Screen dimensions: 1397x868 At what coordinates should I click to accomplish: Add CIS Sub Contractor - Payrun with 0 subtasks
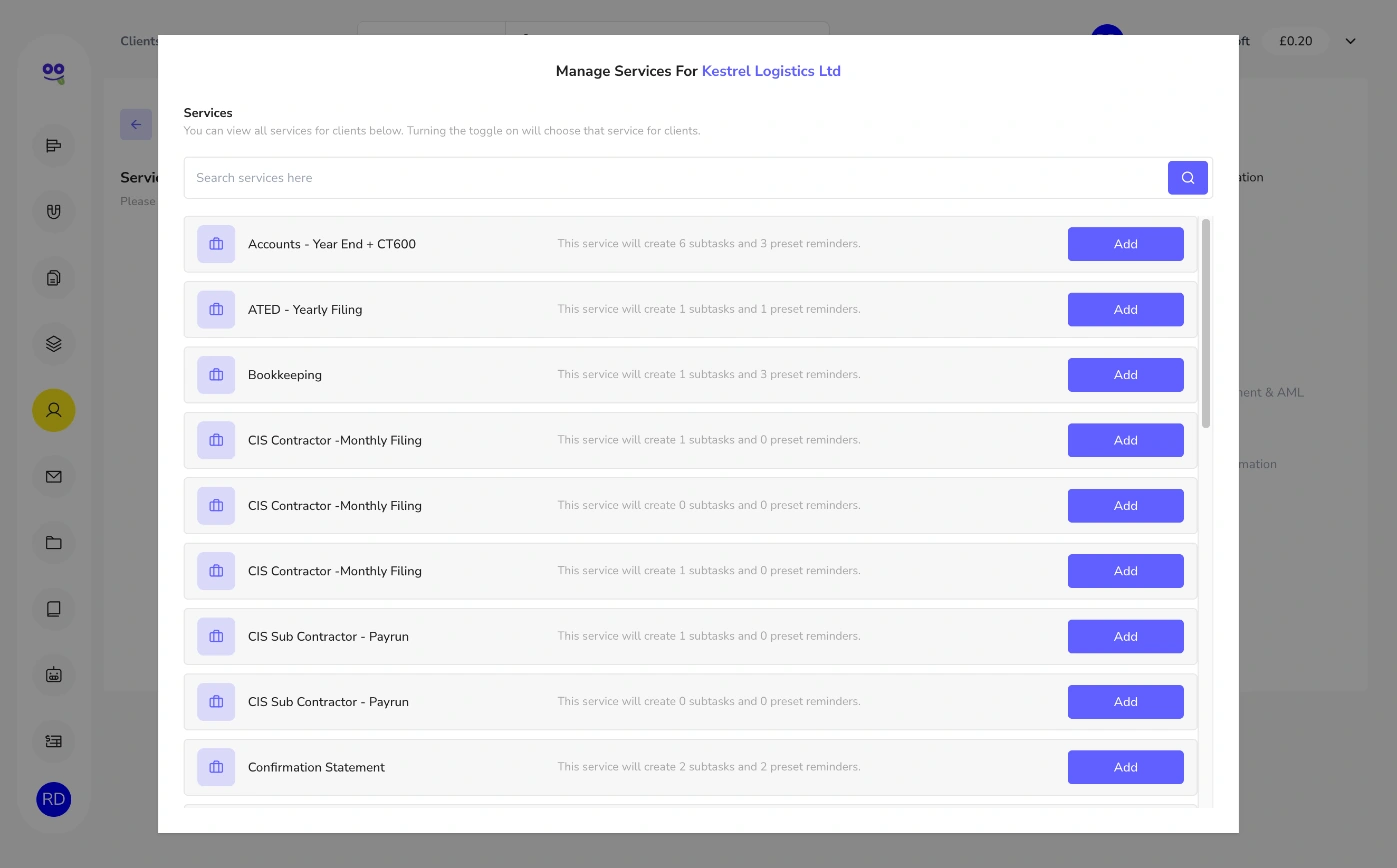point(1125,702)
